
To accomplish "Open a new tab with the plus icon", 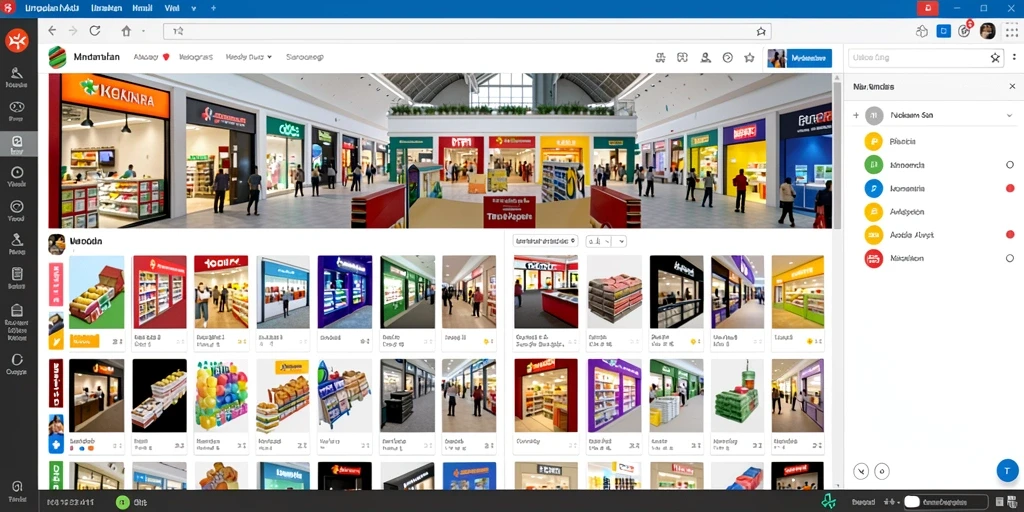I will tap(214, 8).
